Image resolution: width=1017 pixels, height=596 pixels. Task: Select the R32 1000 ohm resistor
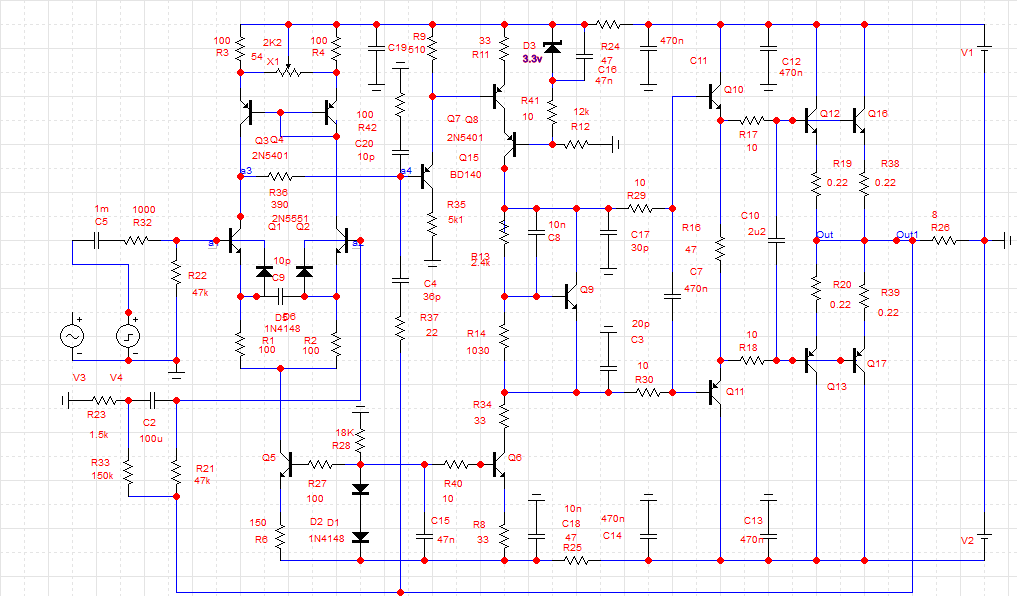136,241
